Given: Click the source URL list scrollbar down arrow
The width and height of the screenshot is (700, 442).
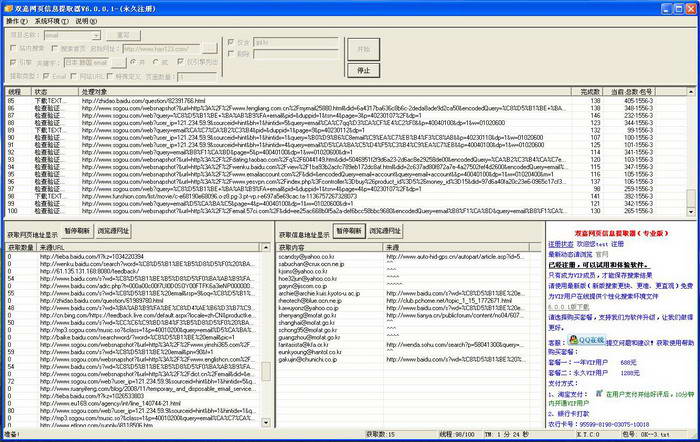Looking at the screenshot, I should (x=266, y=422).
